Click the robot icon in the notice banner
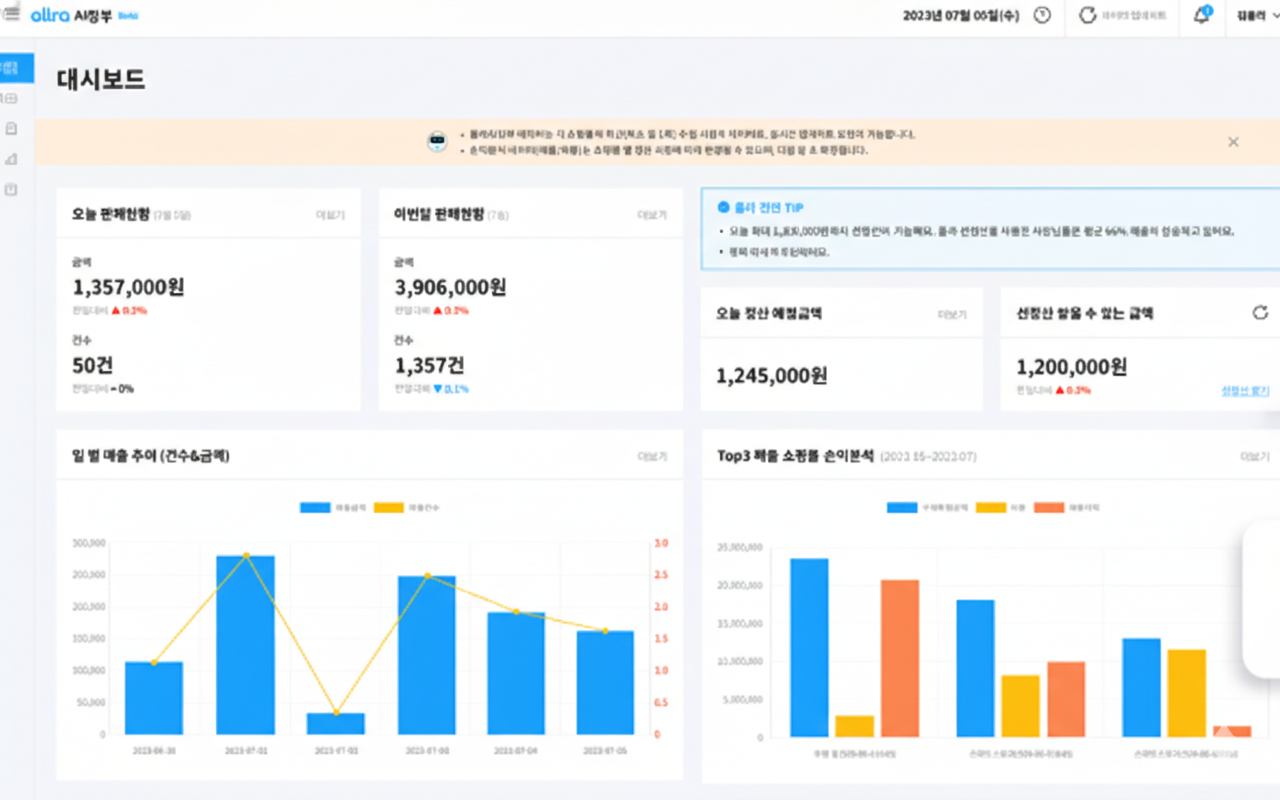Screen dimensions: 1280x800 [x=437, y=142]
